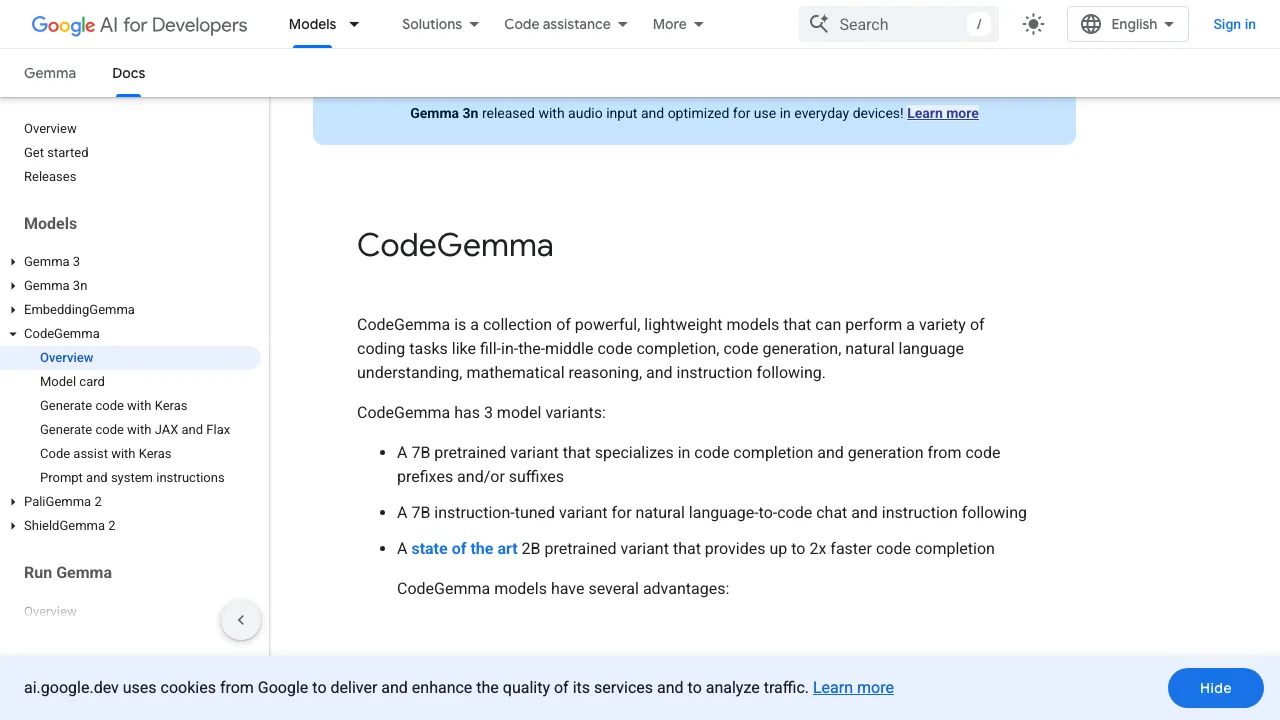
Task: Click the search magnifier icon
Action: [x=819, y=24]
